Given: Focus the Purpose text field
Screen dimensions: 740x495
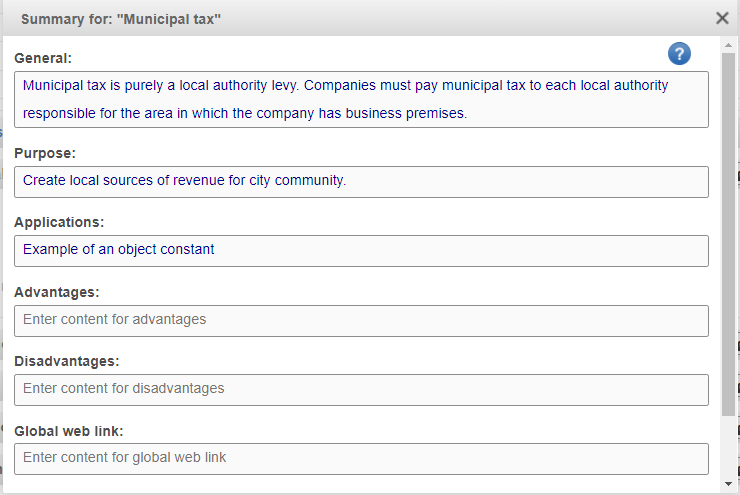Looking at the screenshot, I should coord(361,181).
